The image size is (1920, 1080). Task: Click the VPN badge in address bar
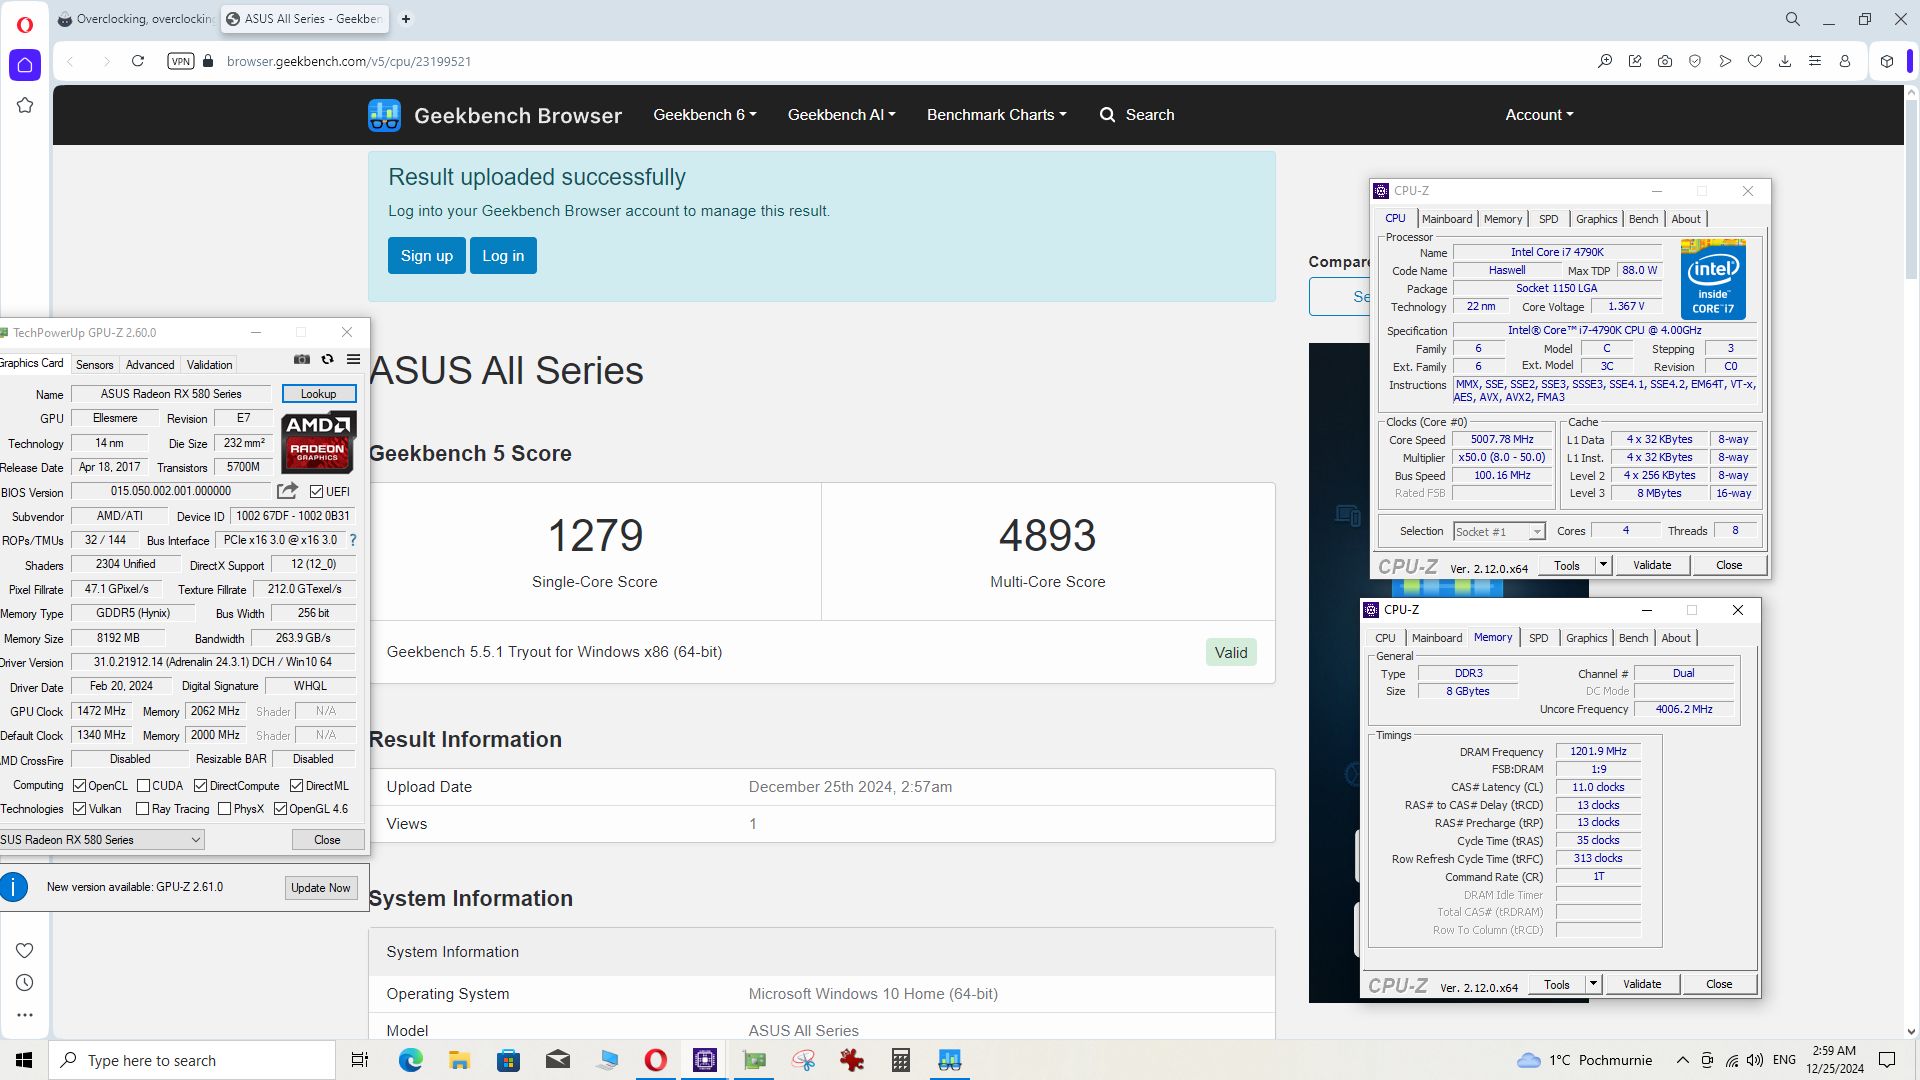coord(180,61)
